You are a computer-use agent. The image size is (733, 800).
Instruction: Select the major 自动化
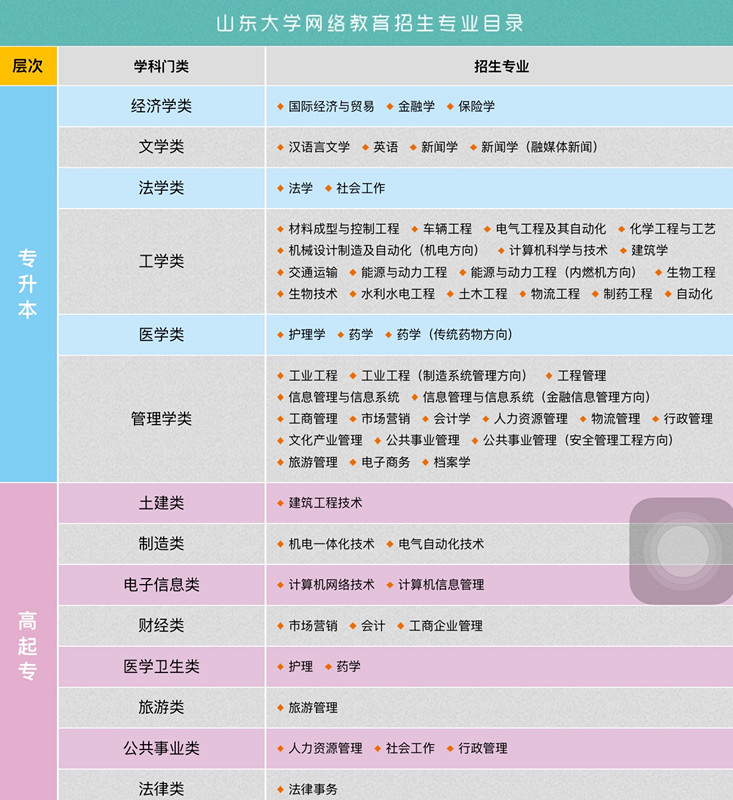coord(694,294)
